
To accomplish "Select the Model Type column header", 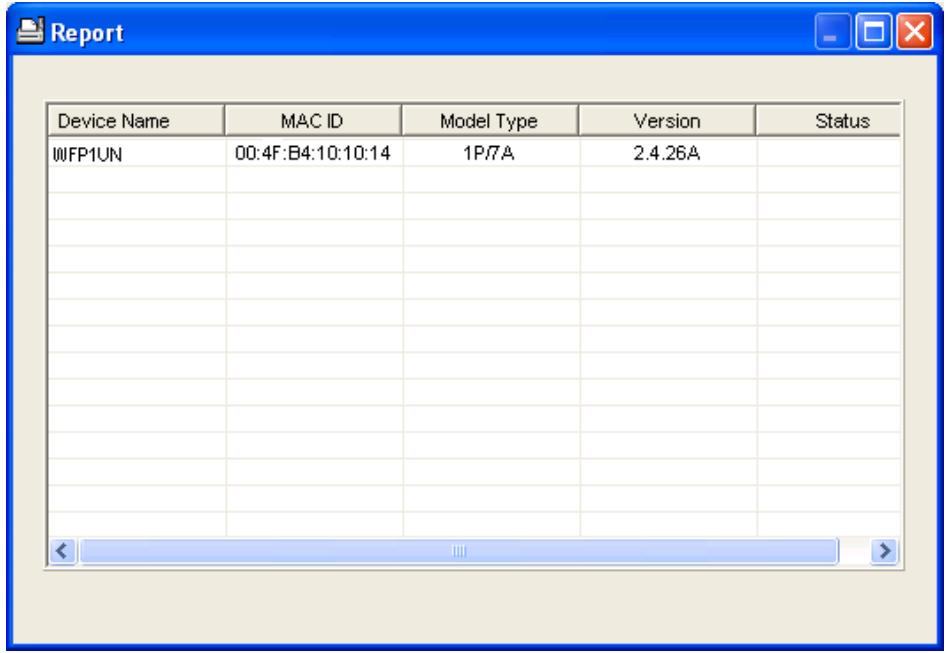I will point(490,121).
